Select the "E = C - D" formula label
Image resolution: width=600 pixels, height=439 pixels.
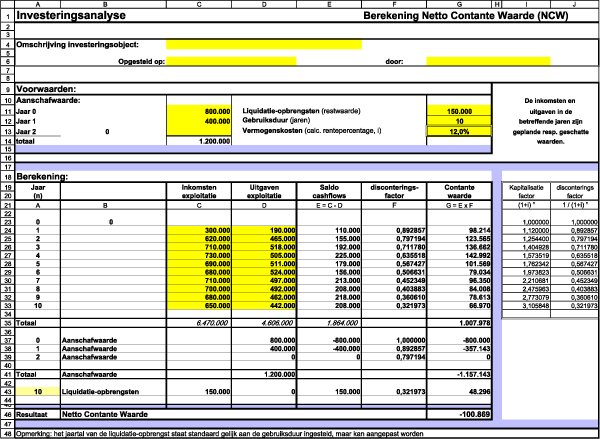pos(329,205)
